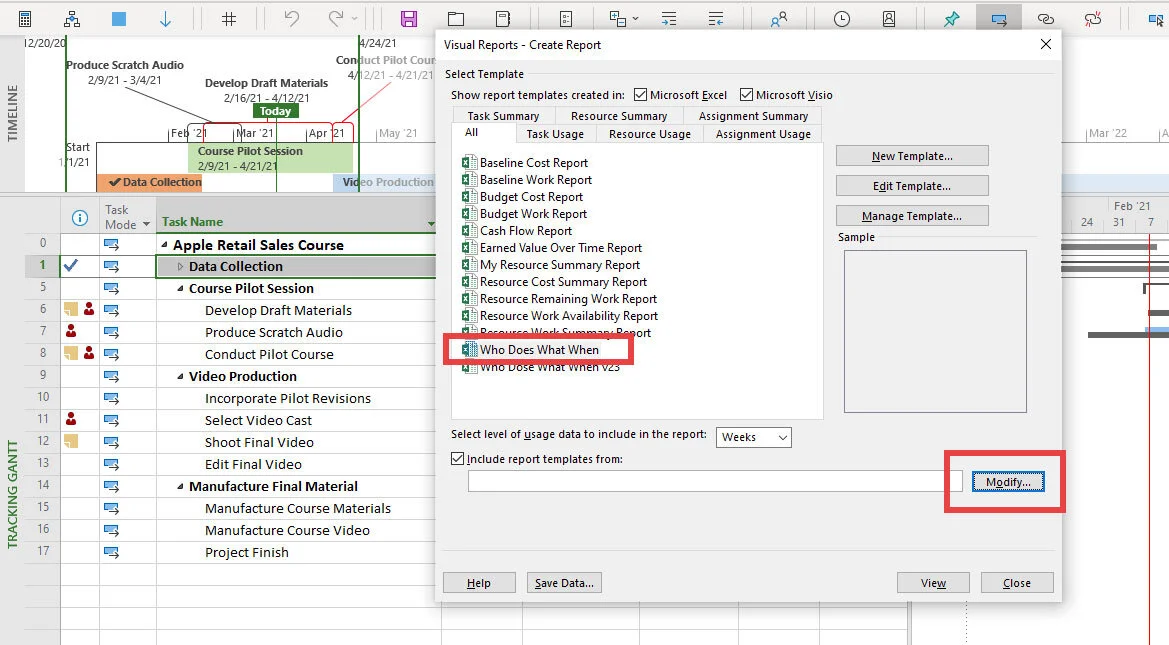Switch to the Task Summary tab
1169x645 pixels.
coord(503,116)
